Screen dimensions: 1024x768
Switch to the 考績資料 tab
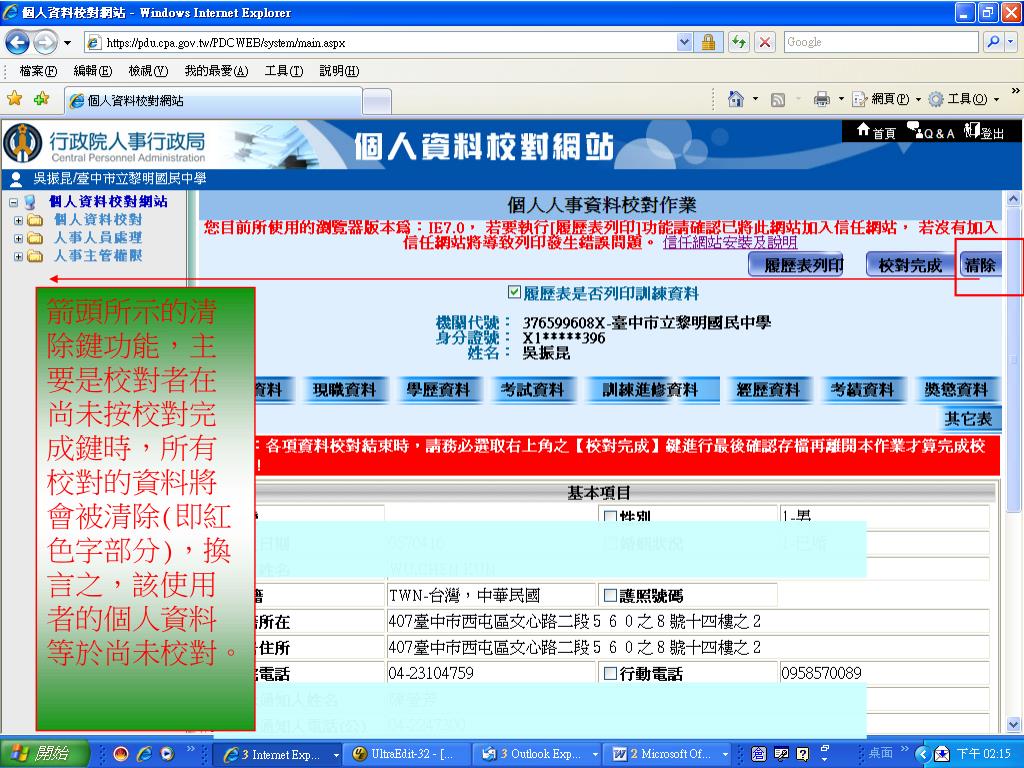click(x=862, y=389)
